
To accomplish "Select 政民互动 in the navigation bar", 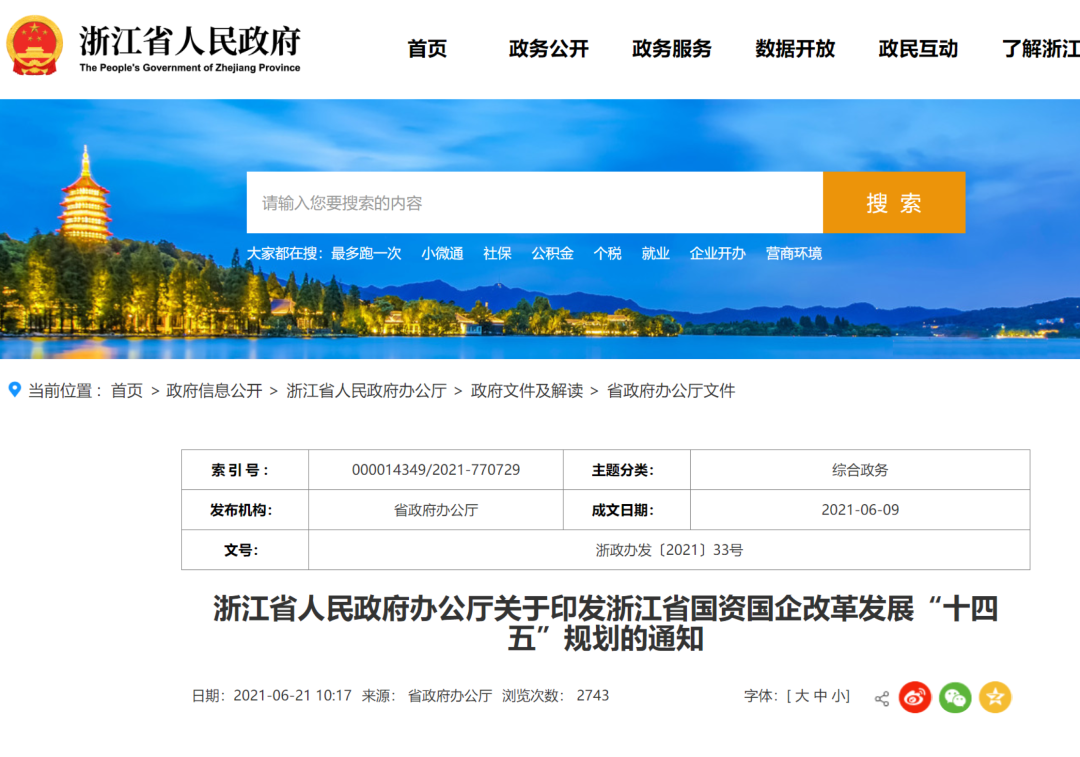I will [918, 48].
